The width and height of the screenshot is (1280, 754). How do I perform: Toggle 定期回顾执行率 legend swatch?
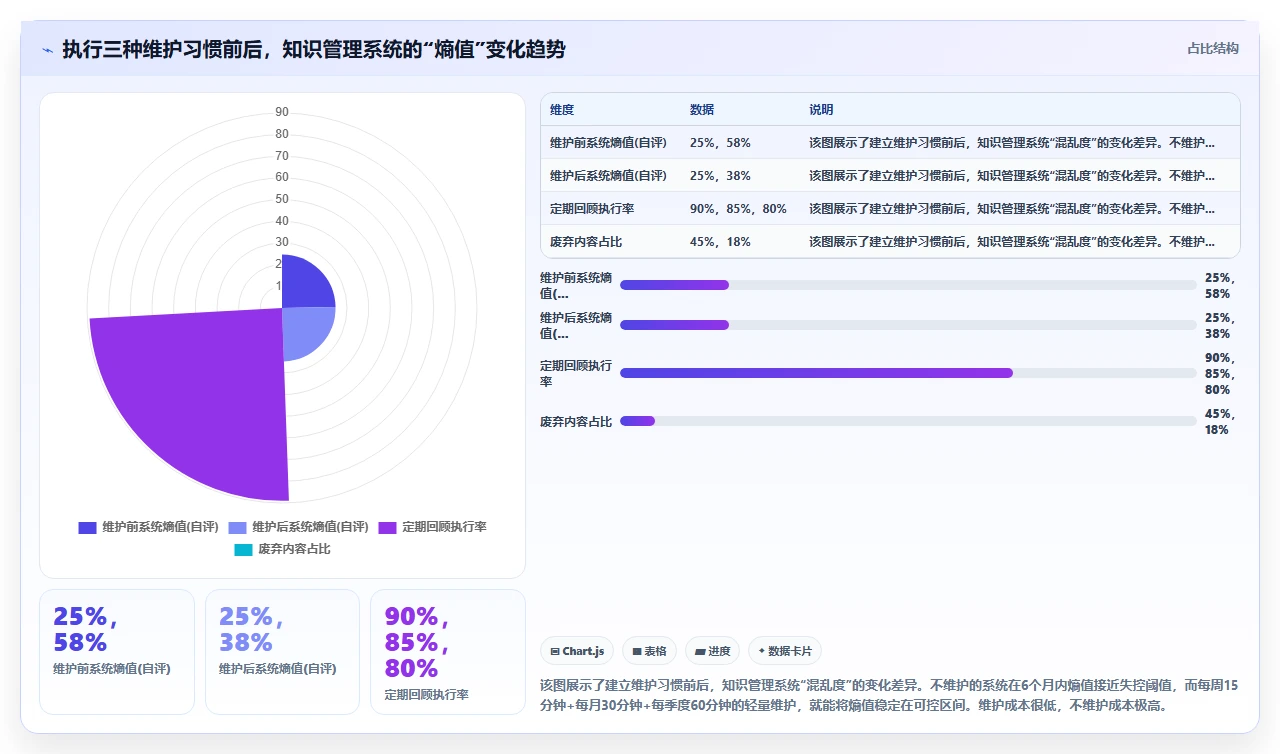click(388, 527)
